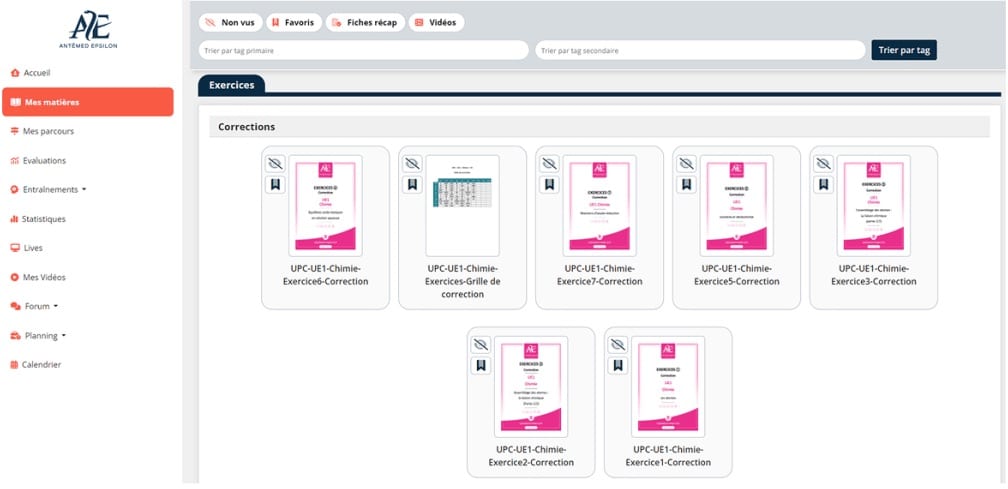Bookmark Exercice2-Correction as favorite
This screenshot has height=489, width=1008.
tap(480, 366)
